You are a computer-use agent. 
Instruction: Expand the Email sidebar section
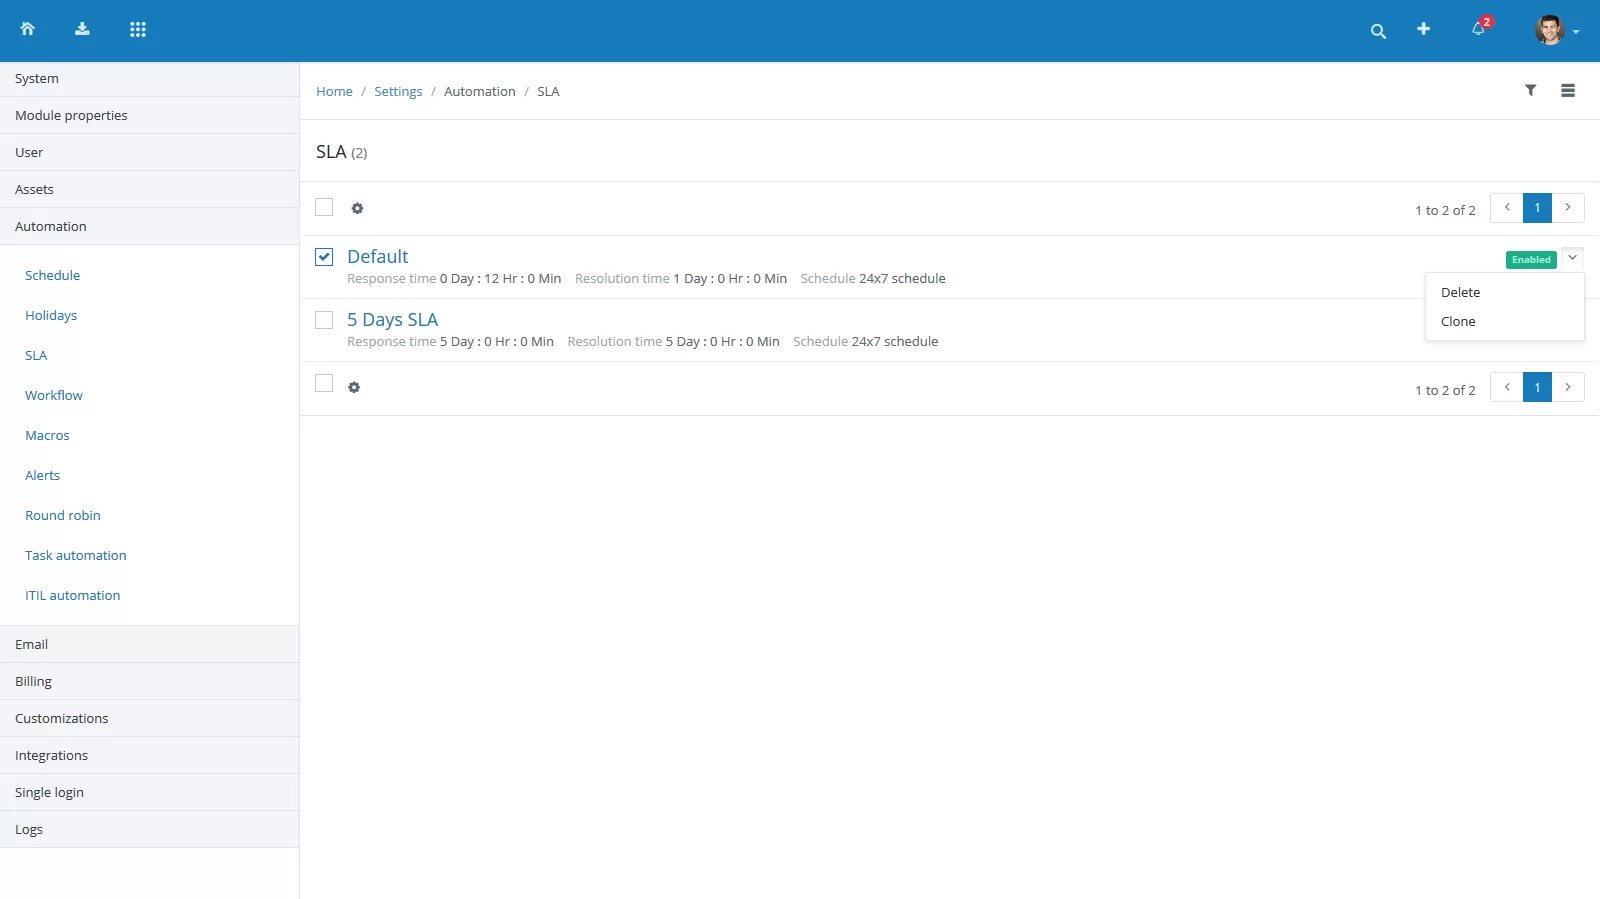click(149, 645)
